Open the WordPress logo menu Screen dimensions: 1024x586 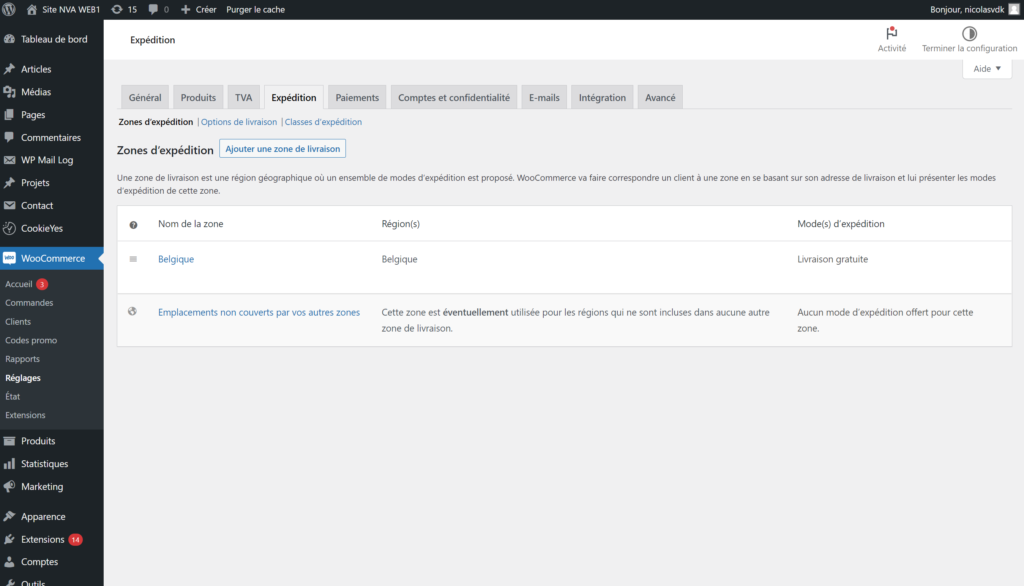9,9
